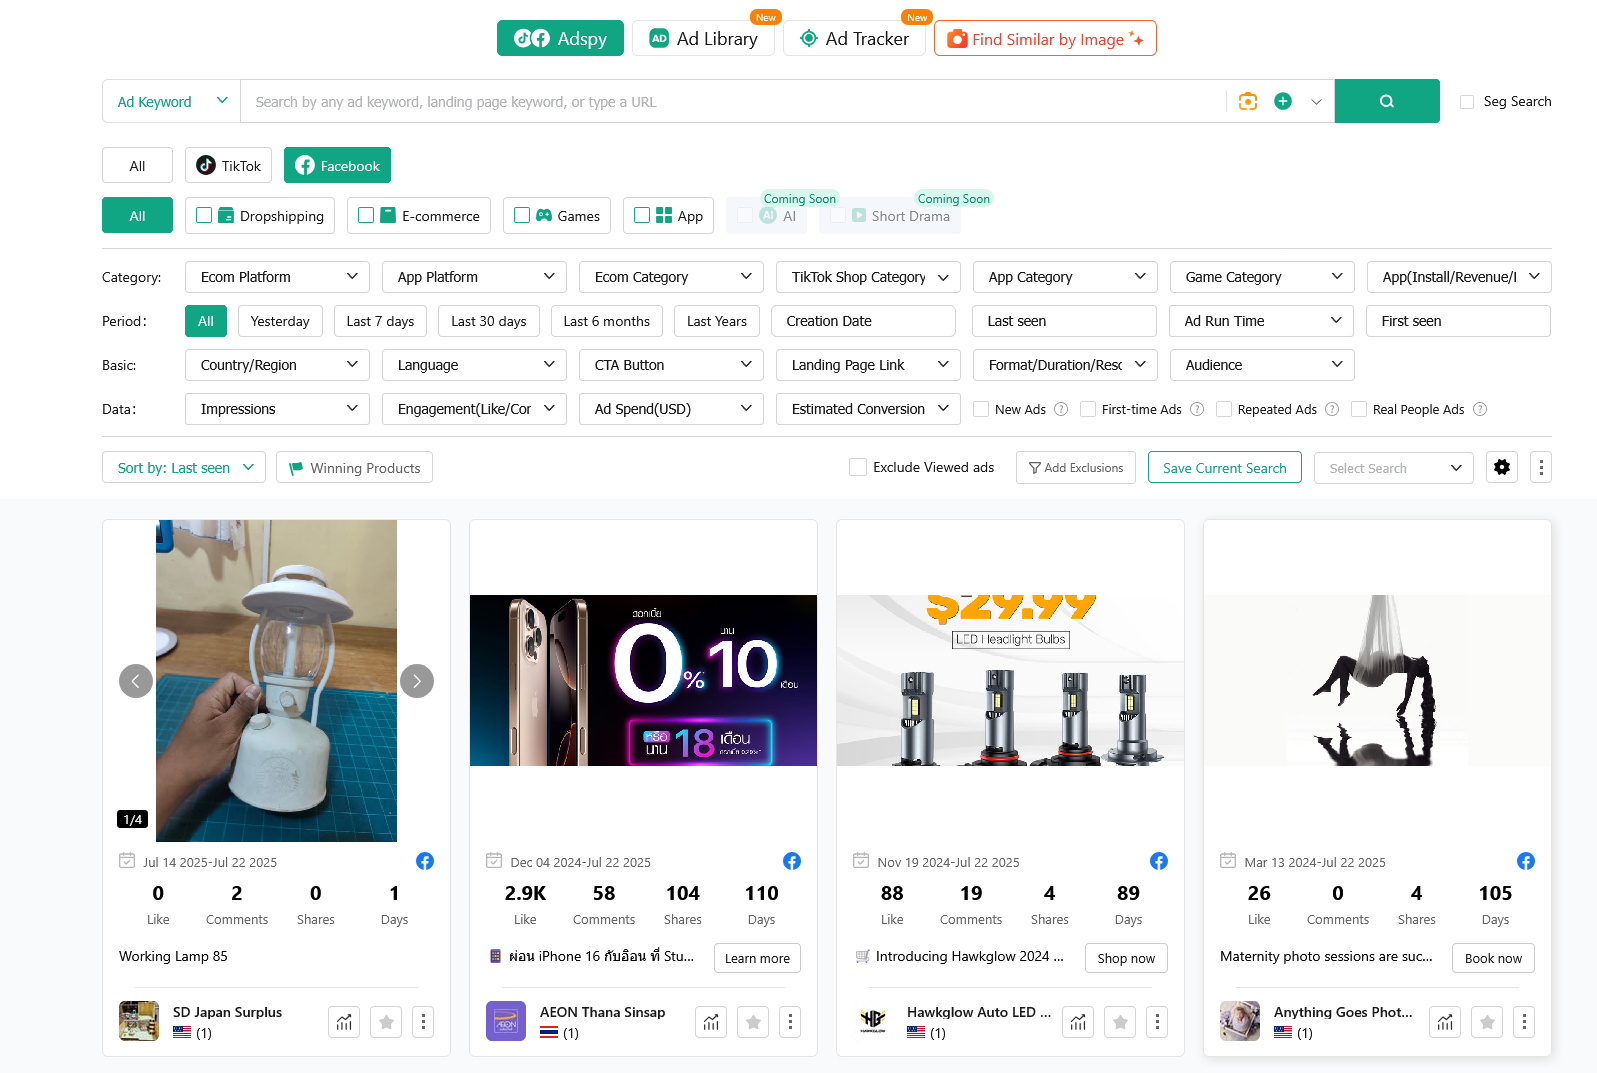The image size is (1597, 1073).
Task: Click the green plus icon in the search bar
Action: (1283, 101)
